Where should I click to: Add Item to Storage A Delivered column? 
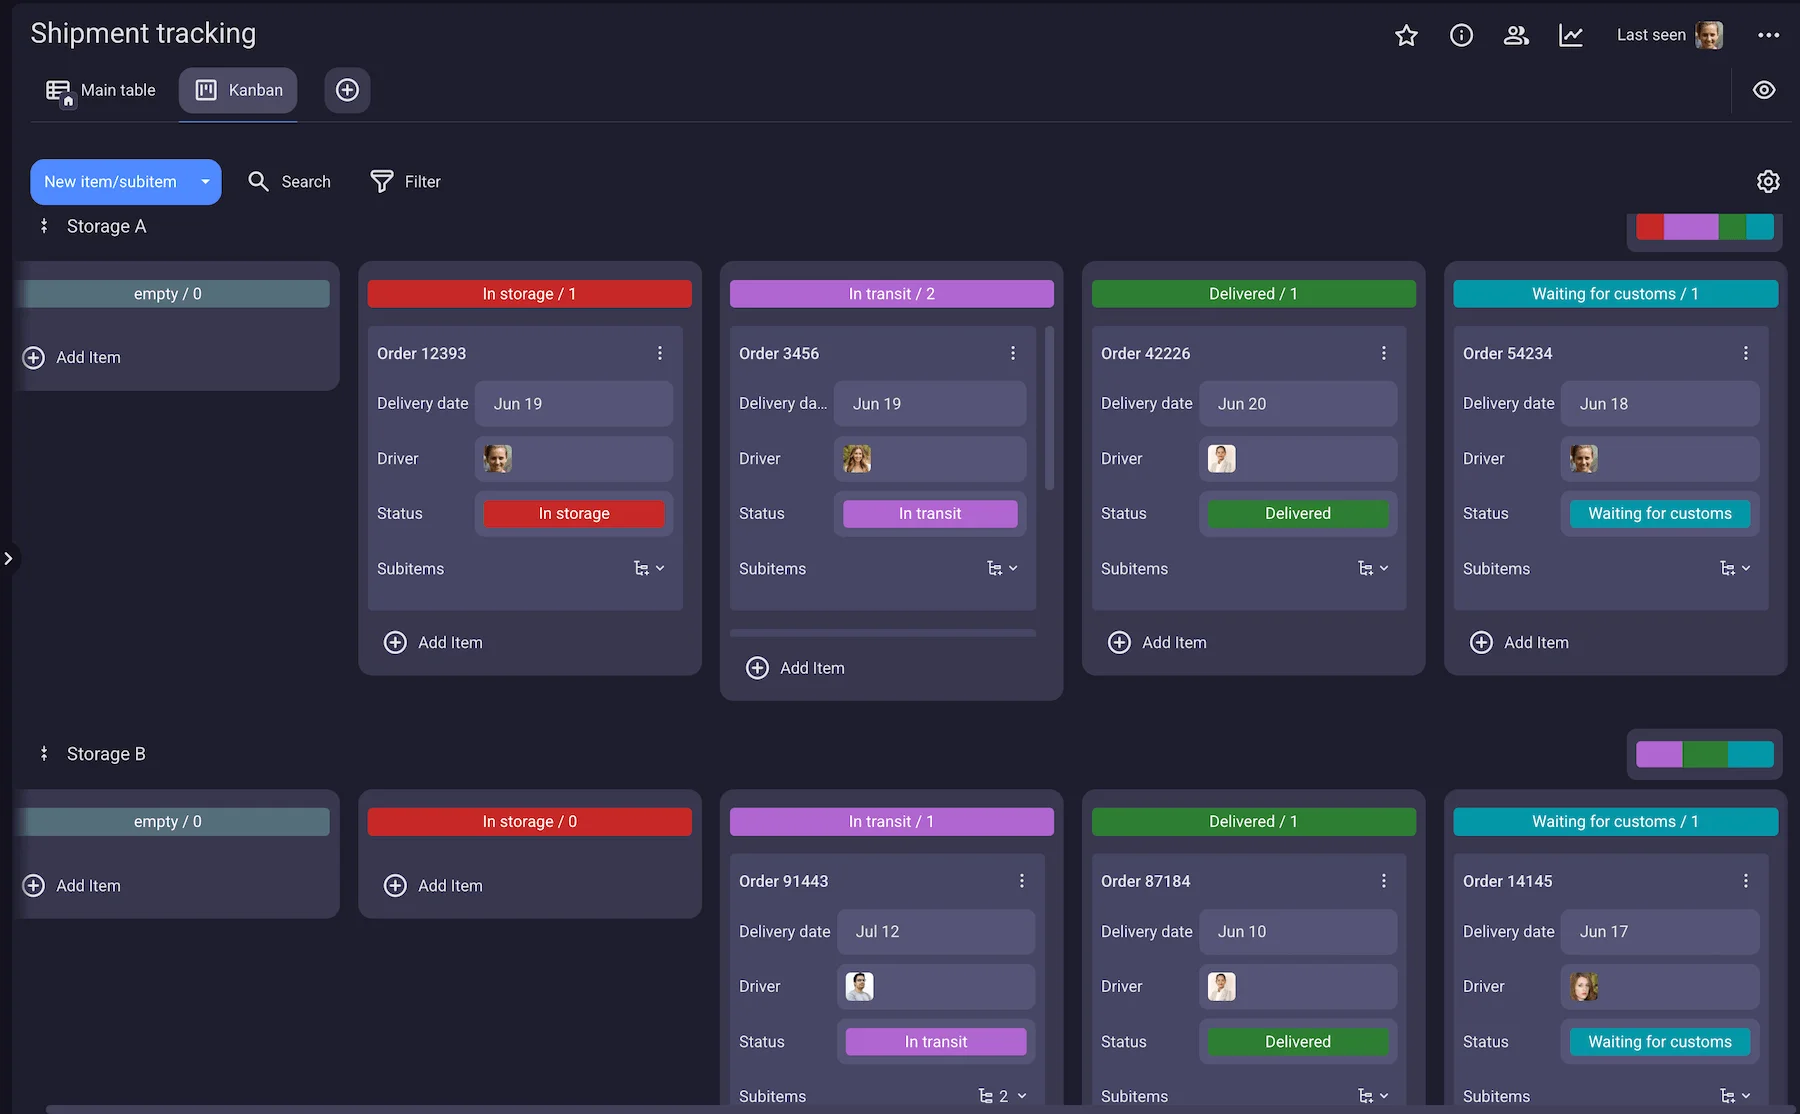(1158, 643)
